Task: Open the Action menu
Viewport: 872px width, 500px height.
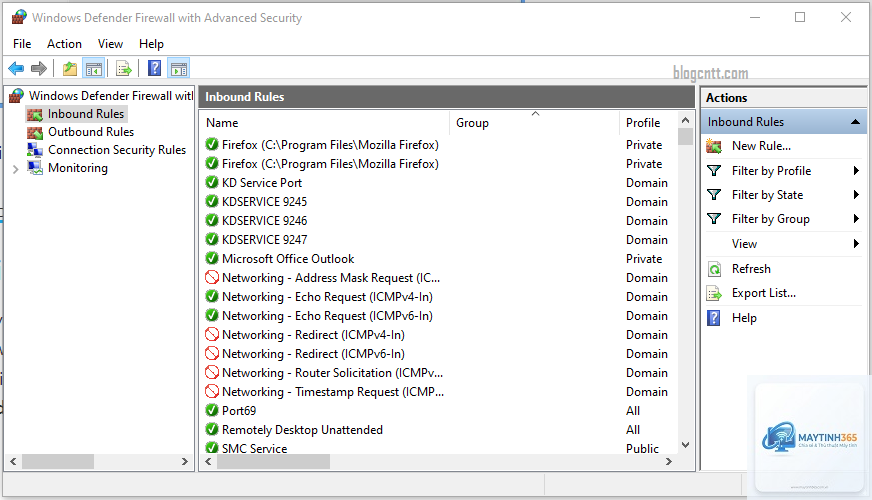Action: [65, 44]
